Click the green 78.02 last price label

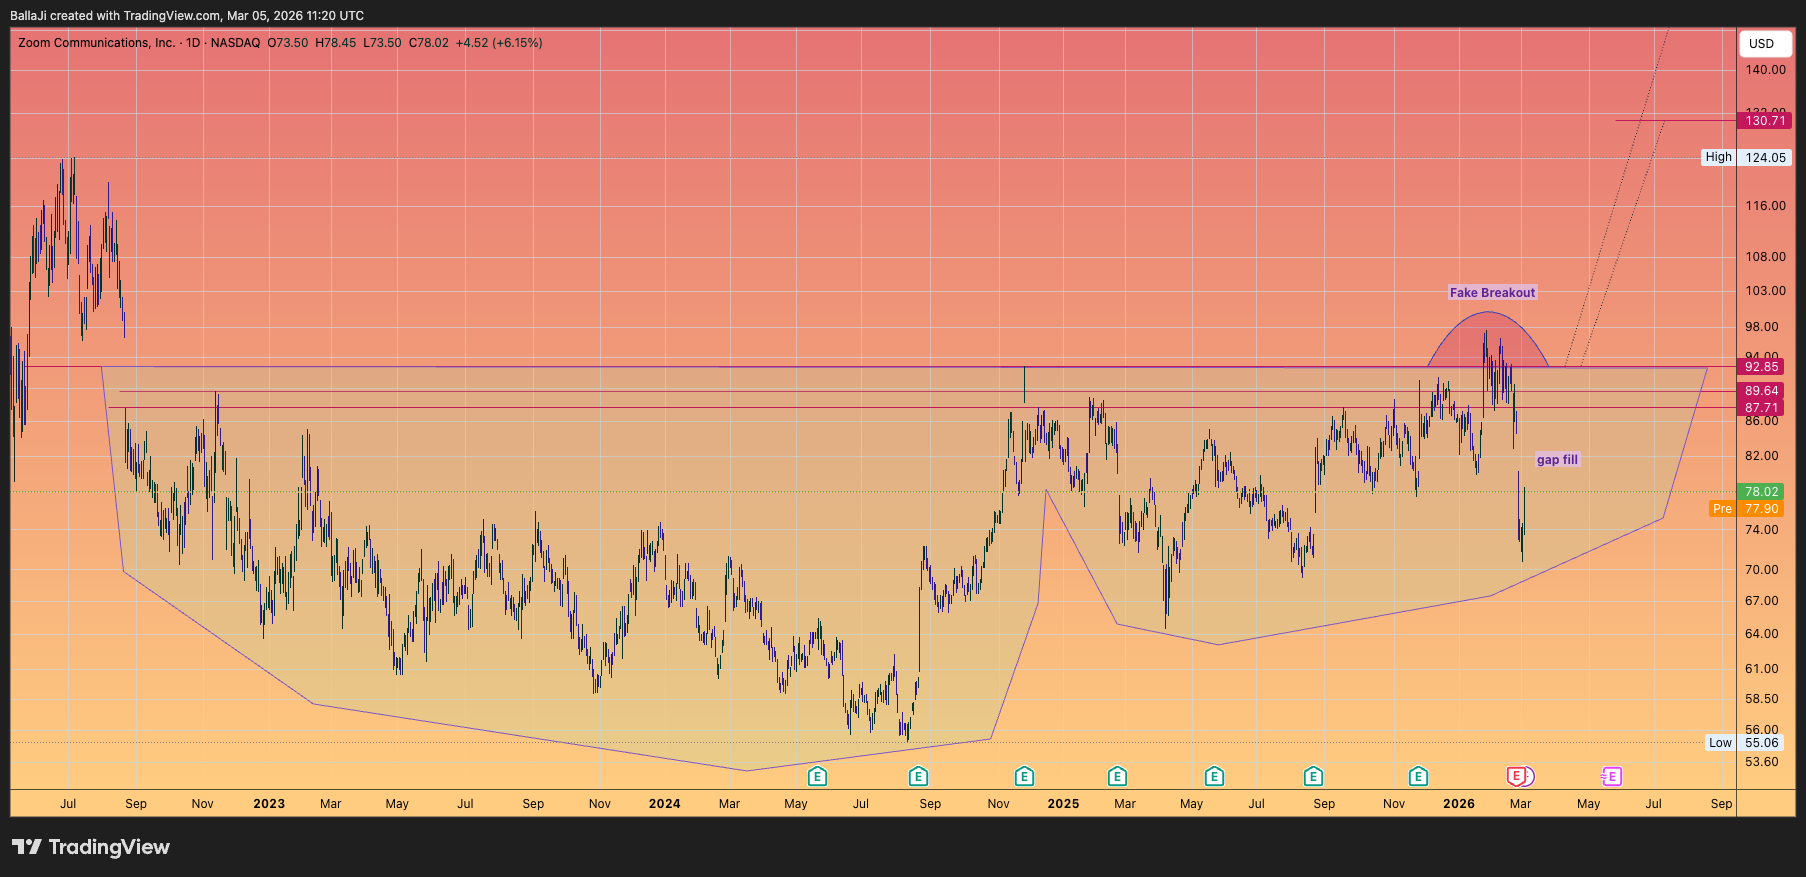click(1762, 492)
